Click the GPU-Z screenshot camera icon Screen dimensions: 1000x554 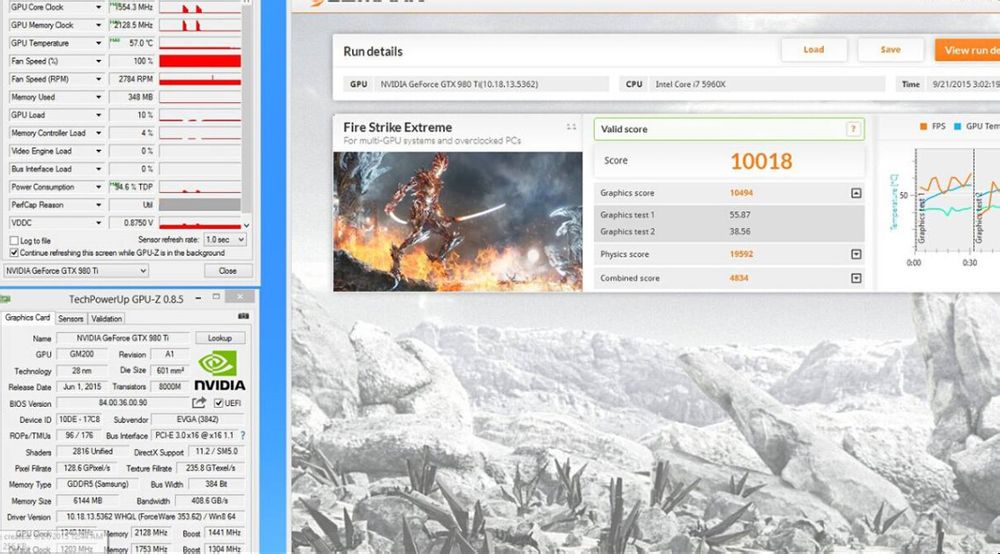pos(243,316)
